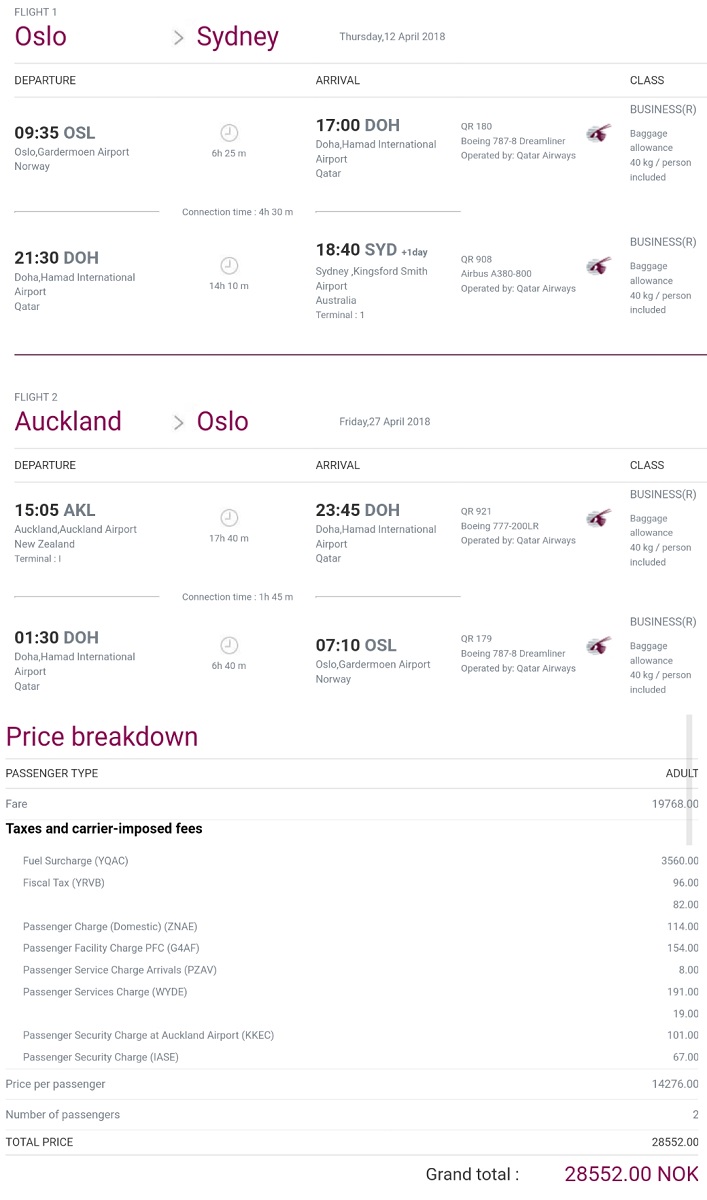Click the clock icon for the 6h 40m flight
Image resolution: width=707 pixels, height=1200 pixels.
(x=229, y=645)
